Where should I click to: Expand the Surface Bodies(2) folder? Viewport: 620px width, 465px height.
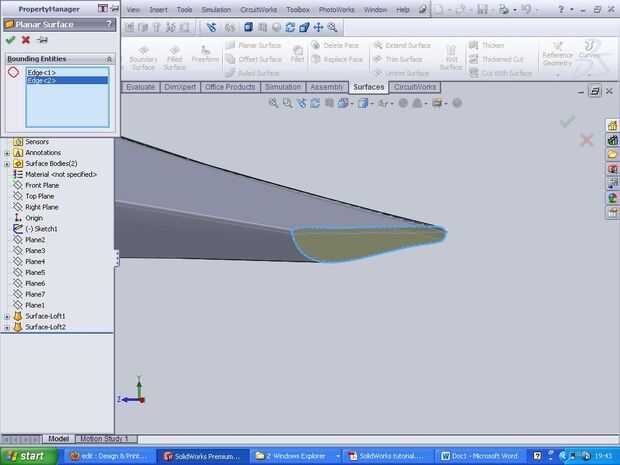click(7, 164)
